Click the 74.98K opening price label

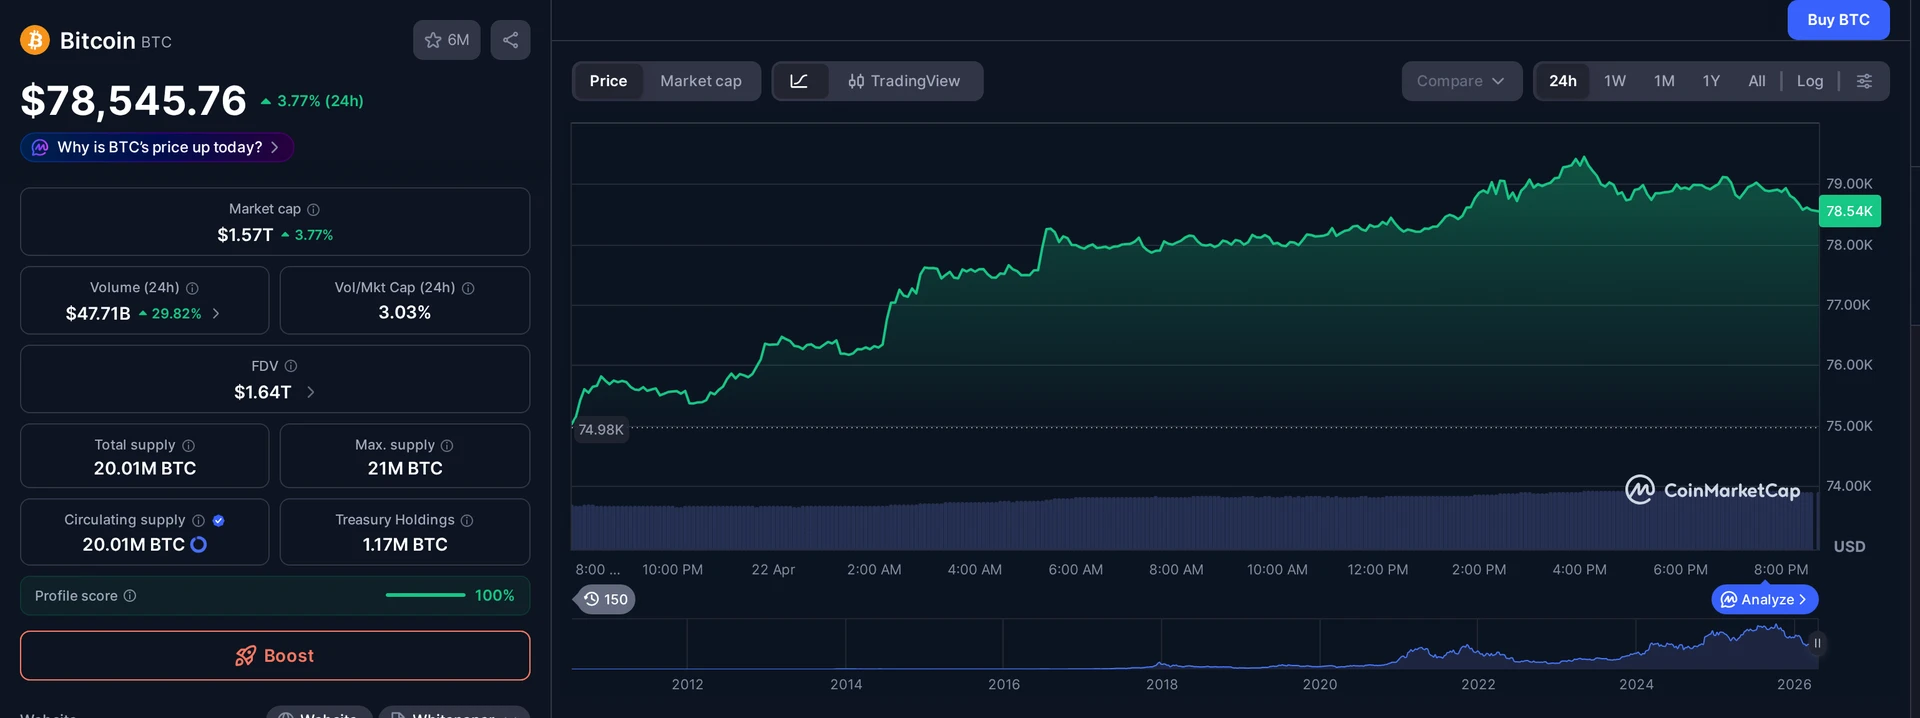pyautogui.click(x=601, y=430)
